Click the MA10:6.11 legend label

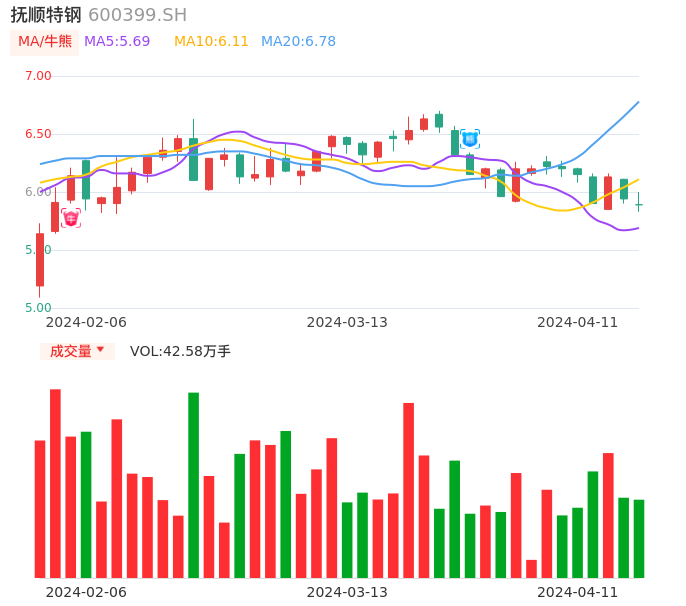click(x=211, y=42)
